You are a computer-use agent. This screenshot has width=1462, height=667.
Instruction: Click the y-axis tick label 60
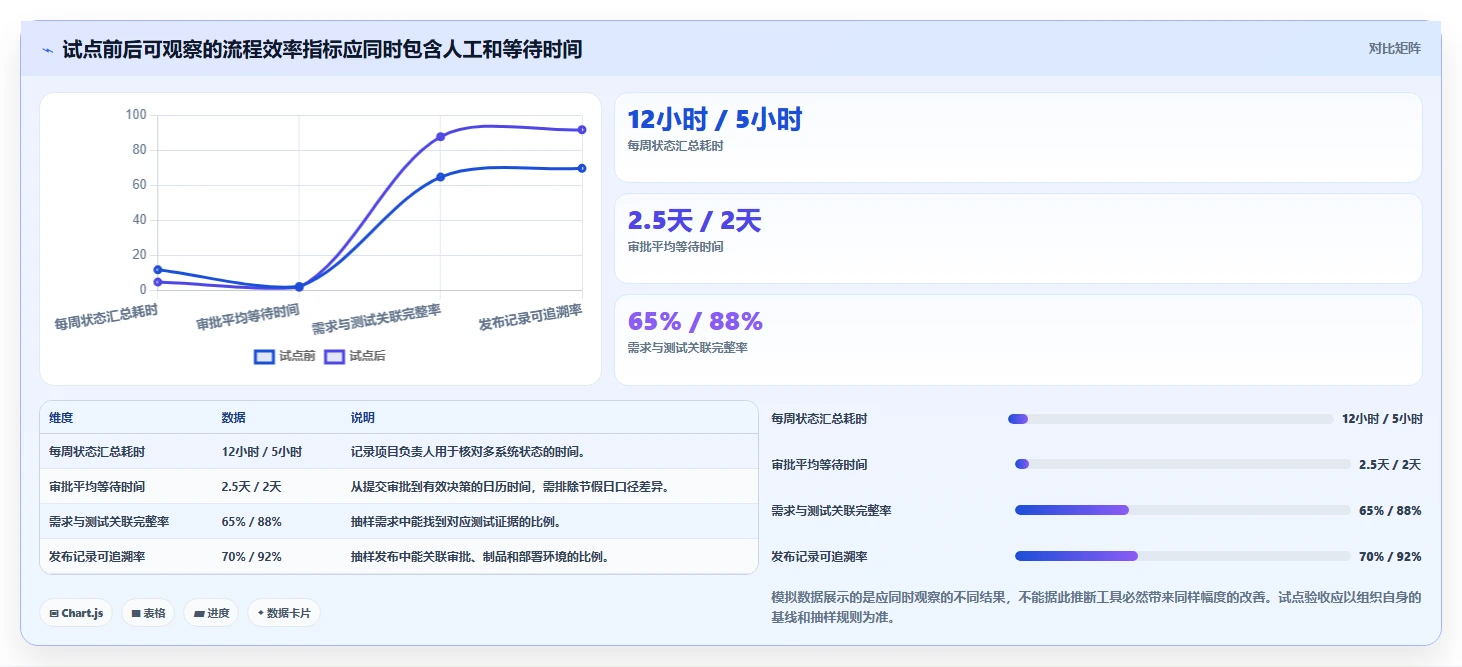[x=140, y=185]
